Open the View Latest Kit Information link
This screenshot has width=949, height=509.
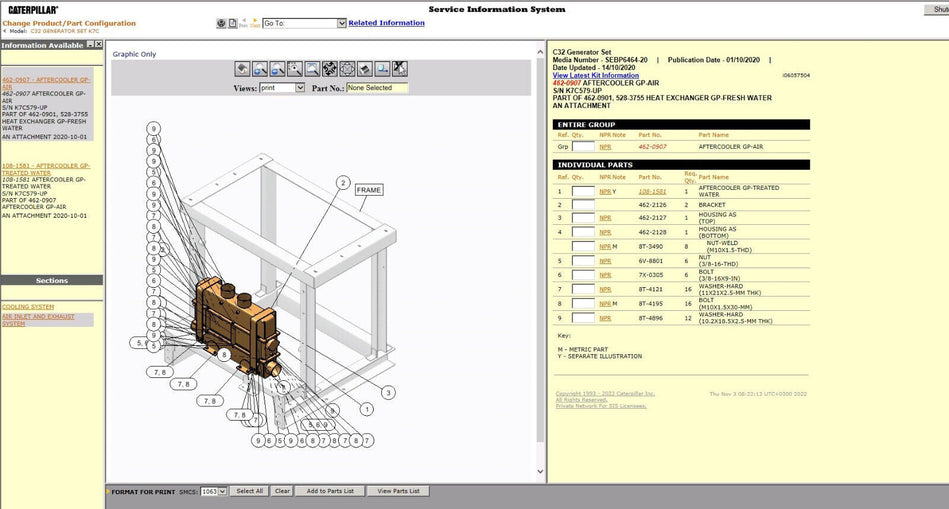(x=596, y=75)
